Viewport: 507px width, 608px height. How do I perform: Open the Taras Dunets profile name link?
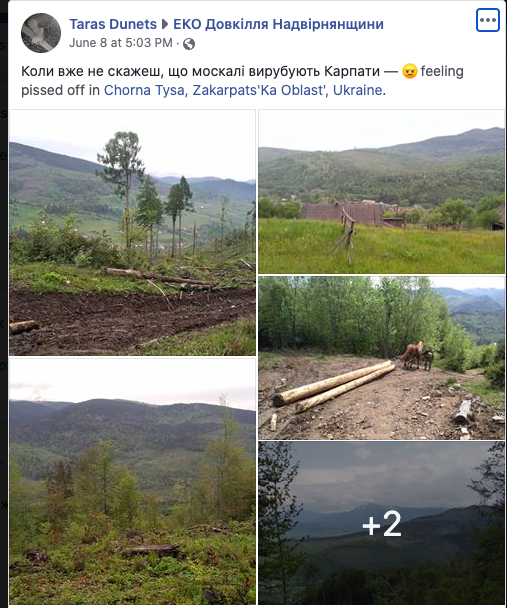pyautogui.click(x=113, y=24)
